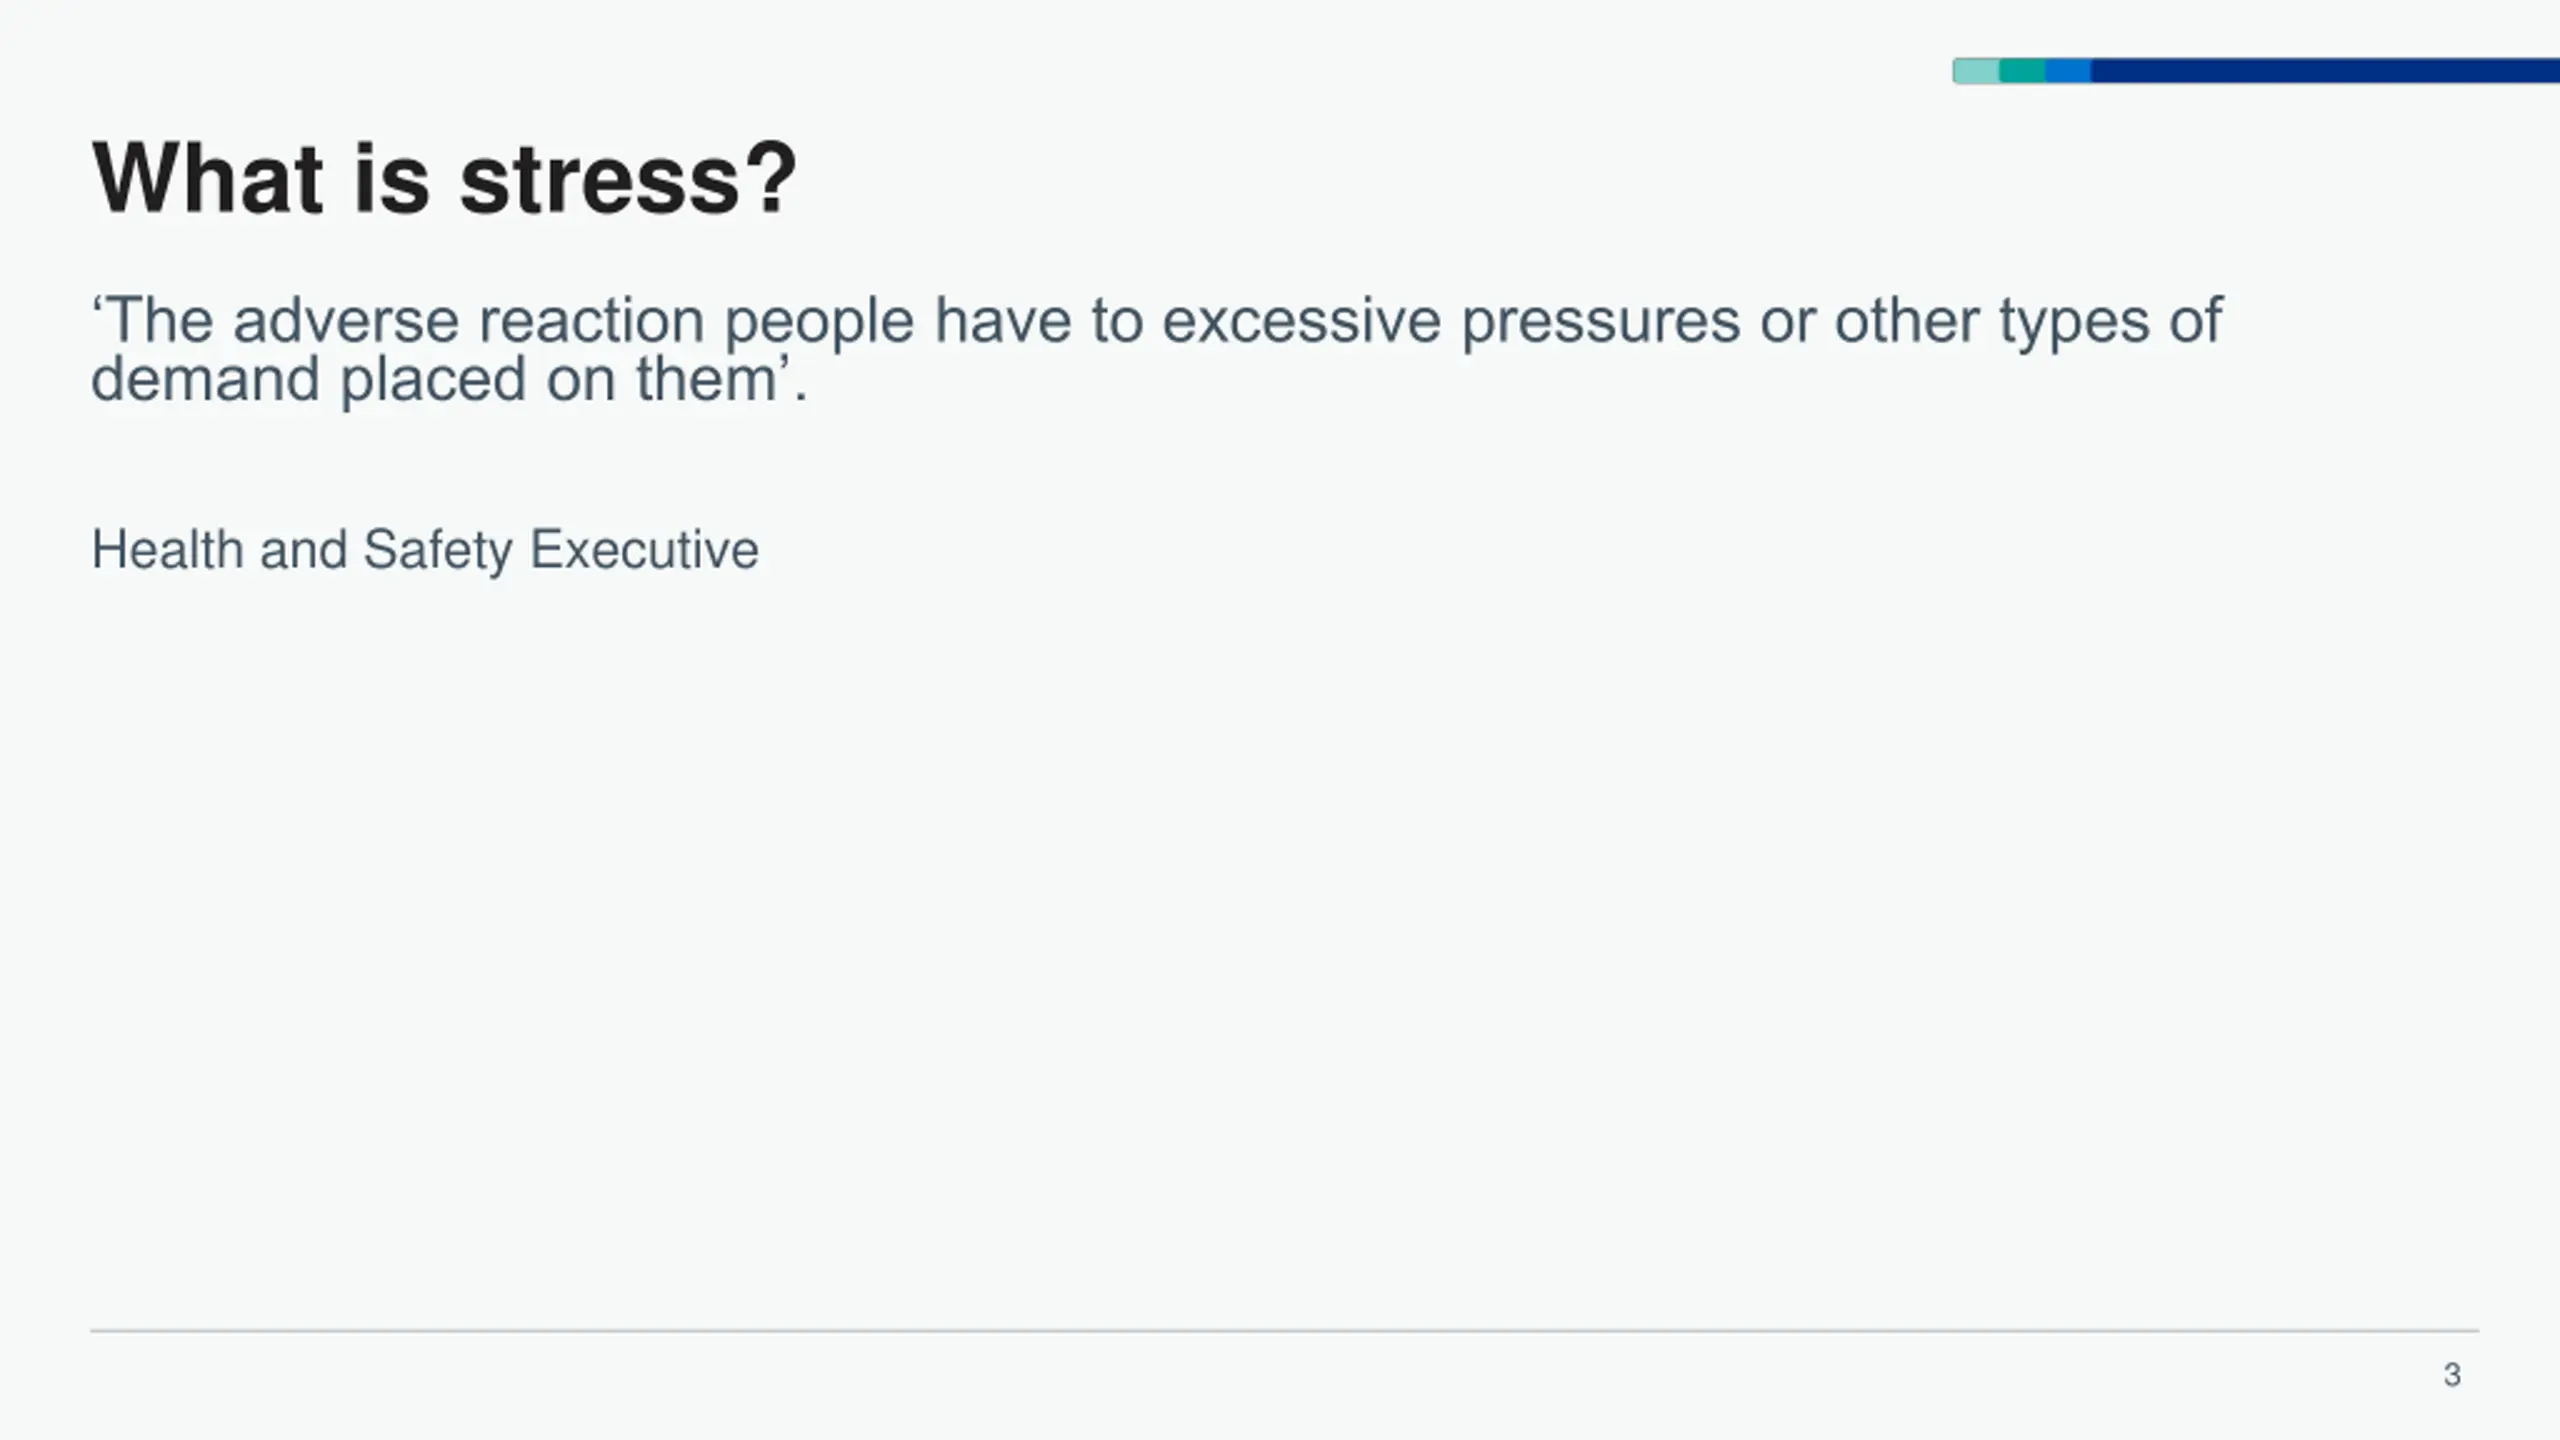
Task: Select the word 'reaction' in the definition
Action: tap(591, 321)
